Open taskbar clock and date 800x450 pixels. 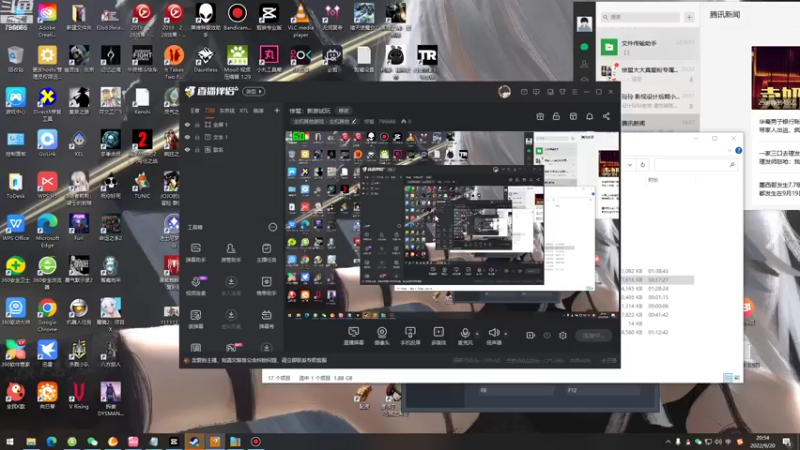762,441
